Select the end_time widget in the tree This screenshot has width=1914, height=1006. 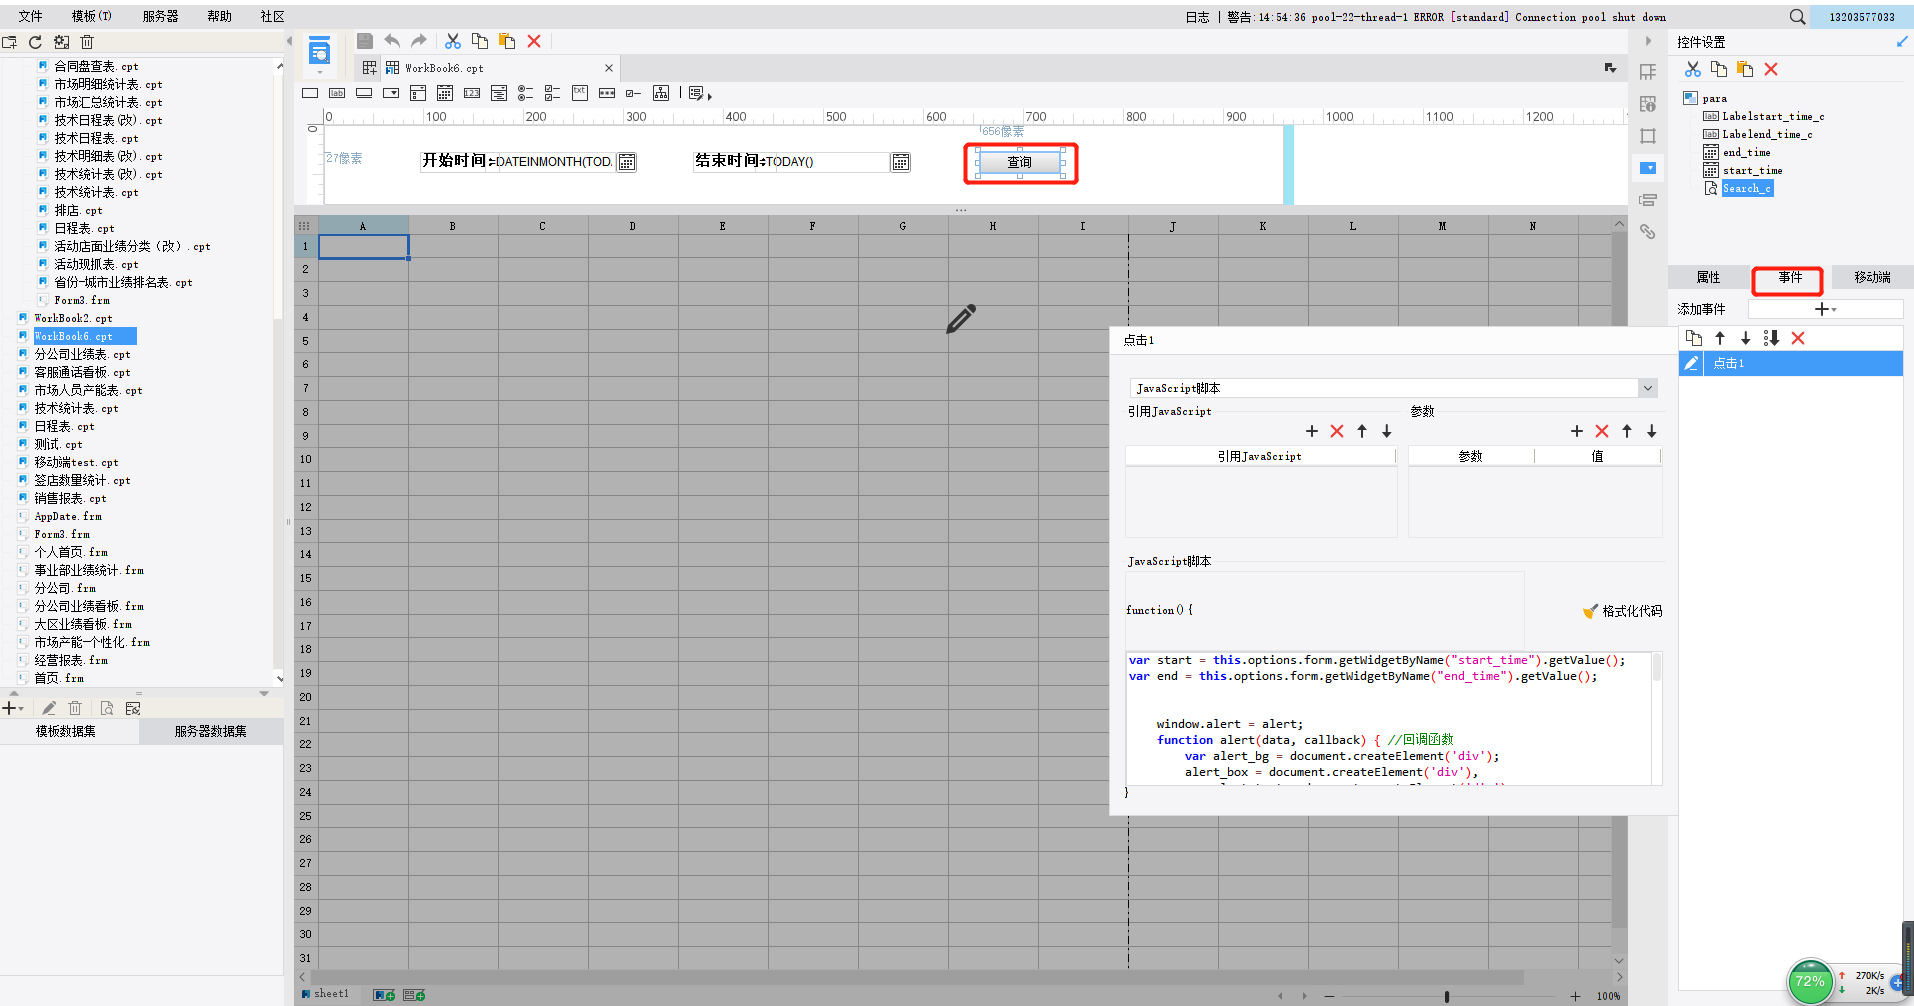pos(1746,152)
